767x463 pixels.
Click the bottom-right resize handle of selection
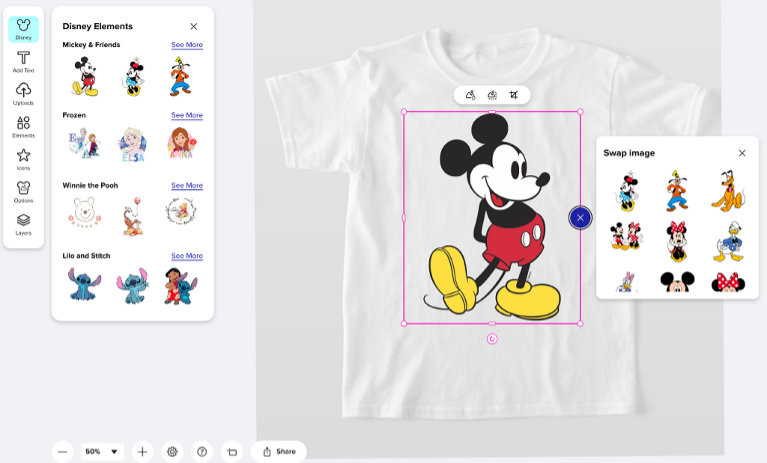click(x=581, y=324)
